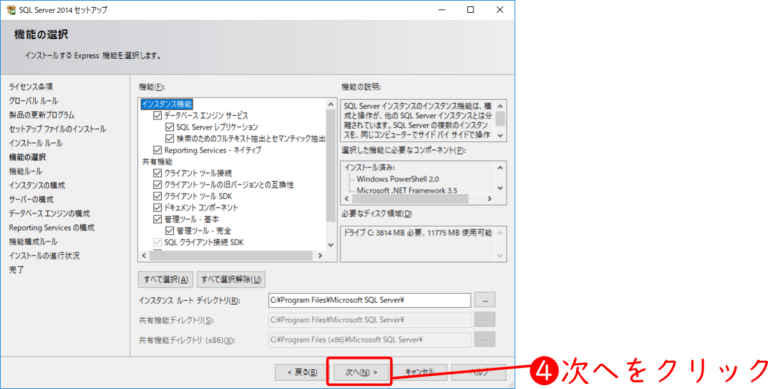Select Reporting Services の構成 step
The width and height of the screenshot is (768, 389).
pos(51,228)
